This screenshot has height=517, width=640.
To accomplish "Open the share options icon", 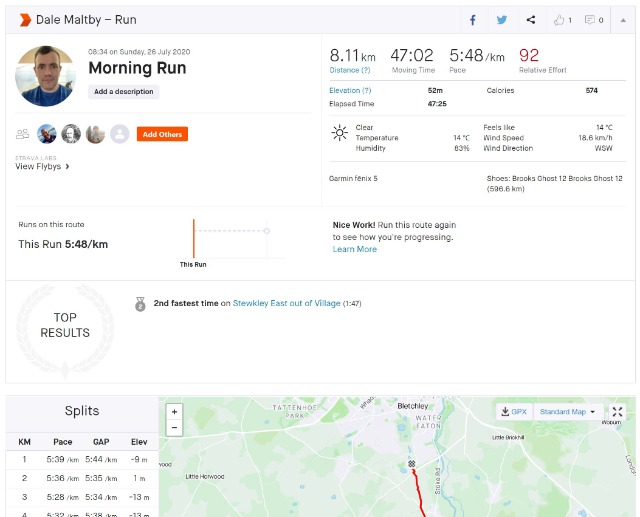I will tap(531, 19).
